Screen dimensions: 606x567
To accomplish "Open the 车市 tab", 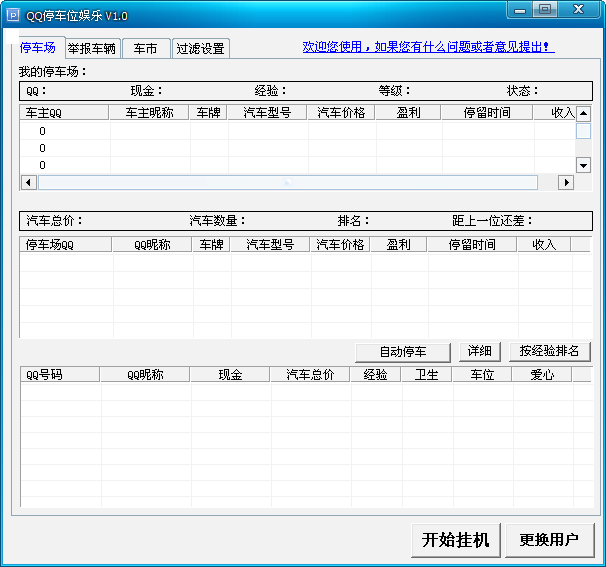I will [146, 48].
